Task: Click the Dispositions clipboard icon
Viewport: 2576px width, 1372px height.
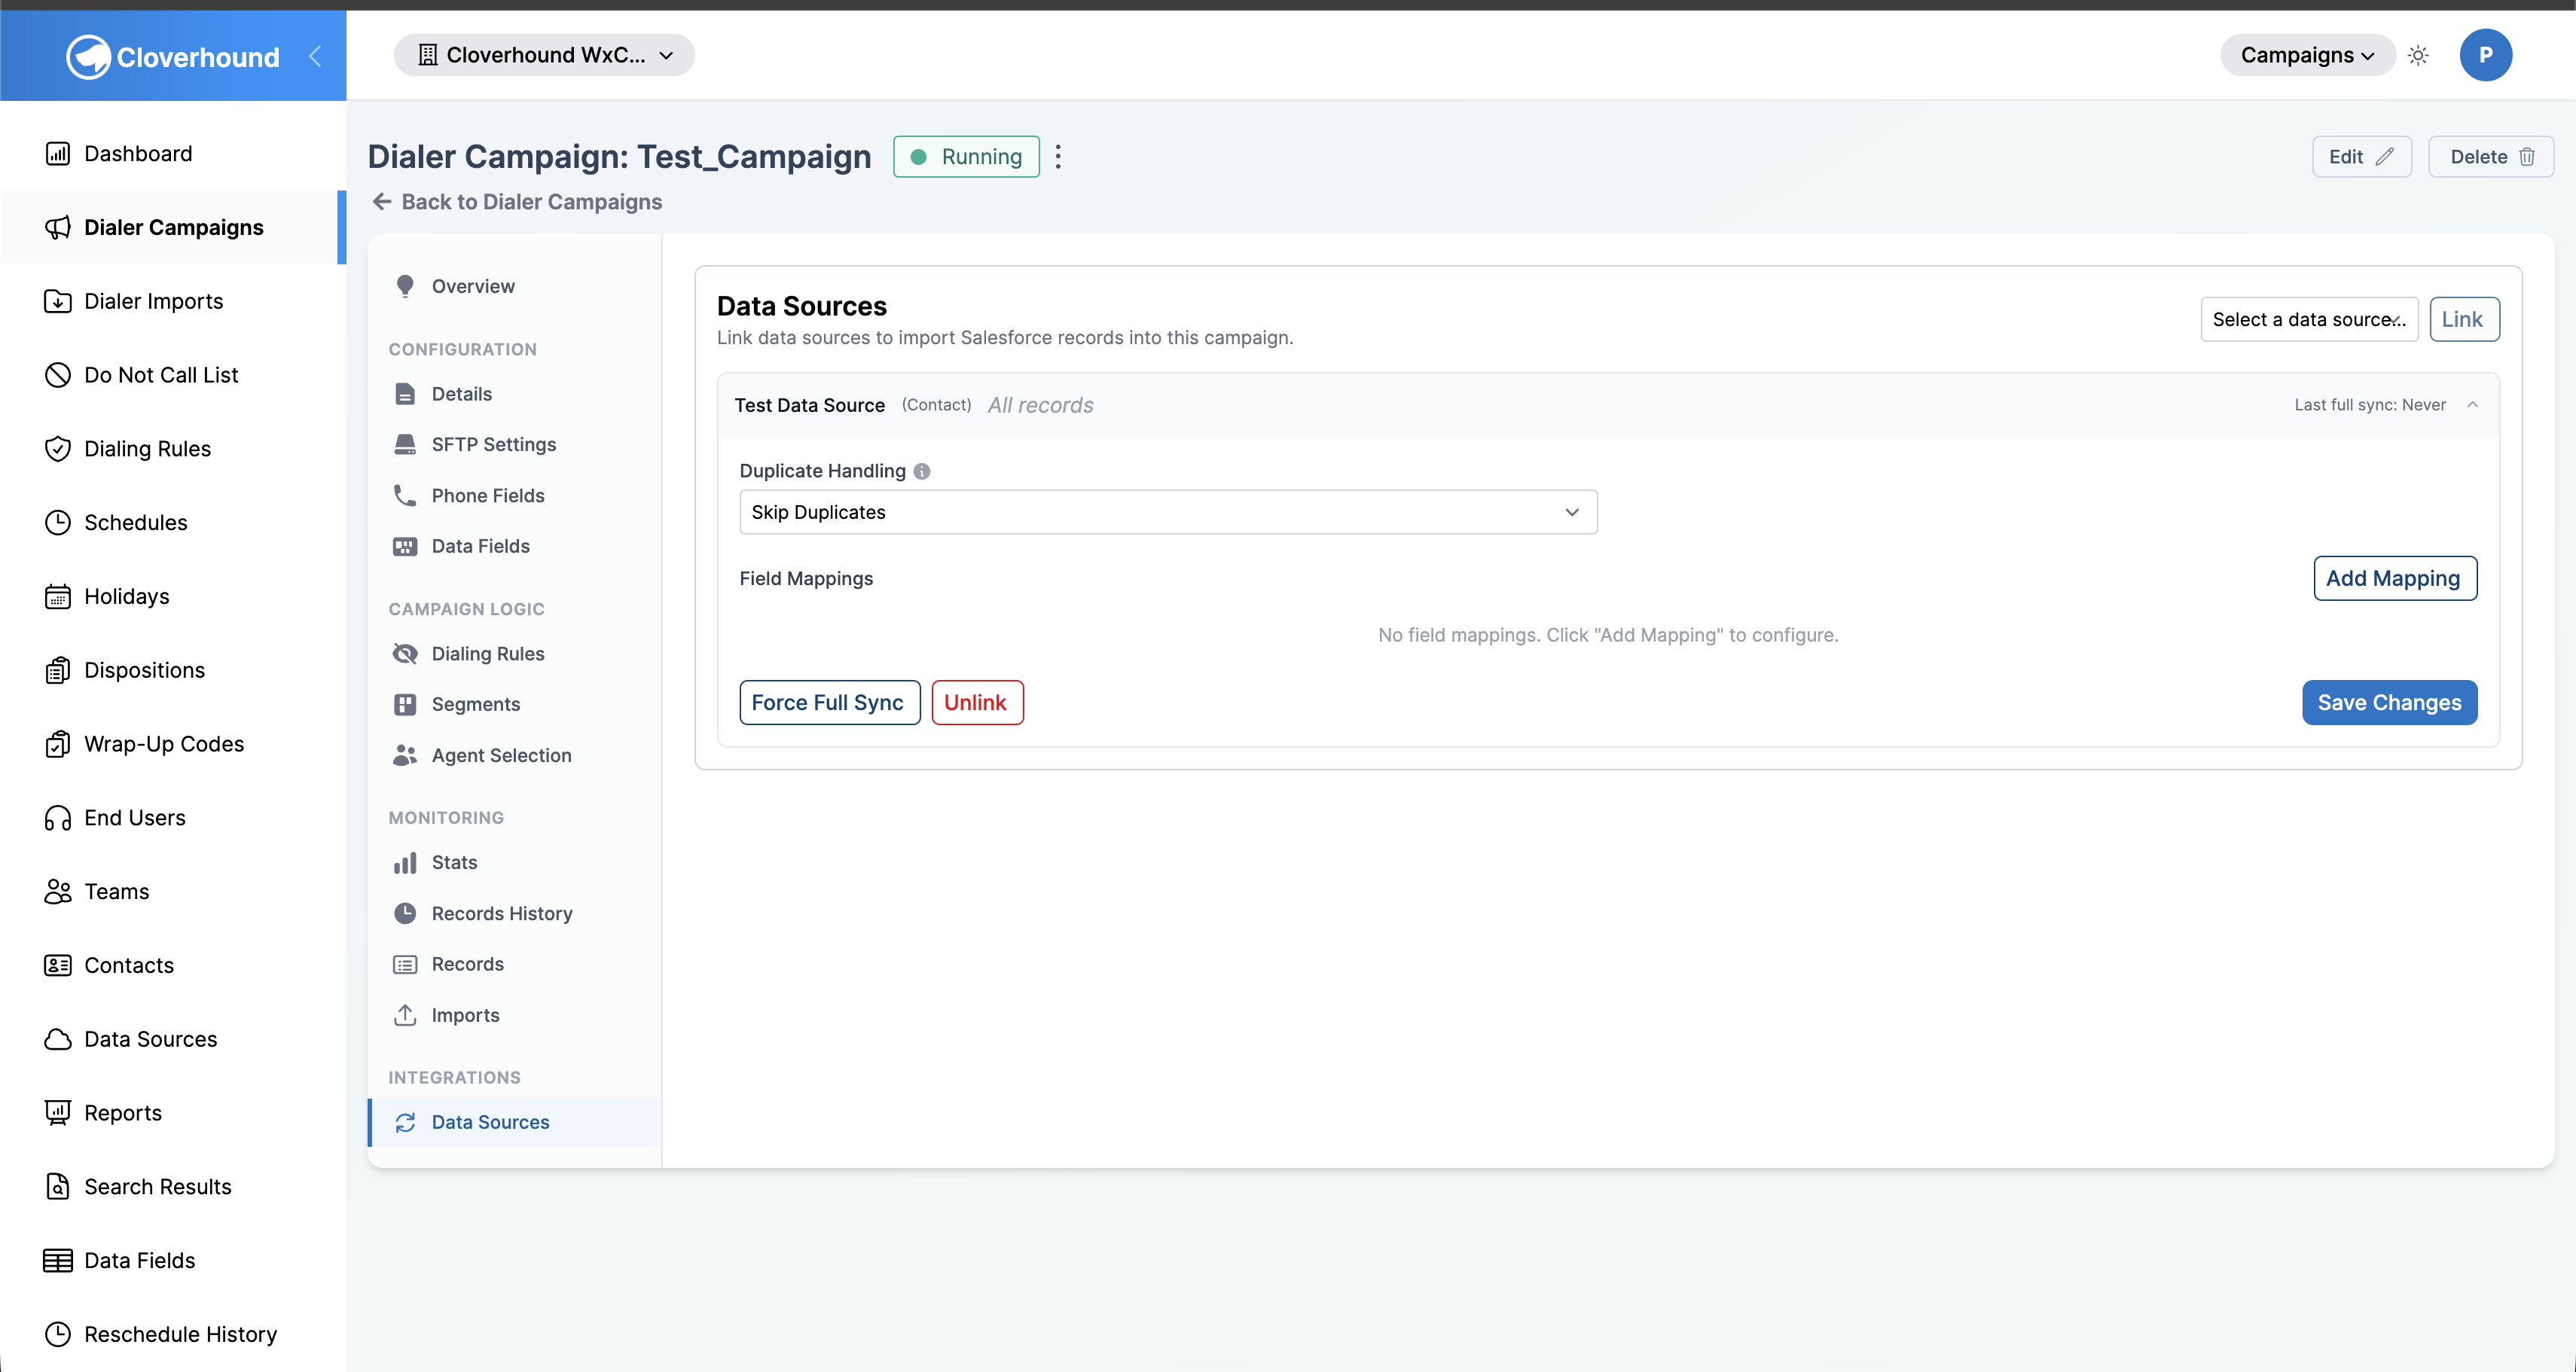Action: point(58,670)
